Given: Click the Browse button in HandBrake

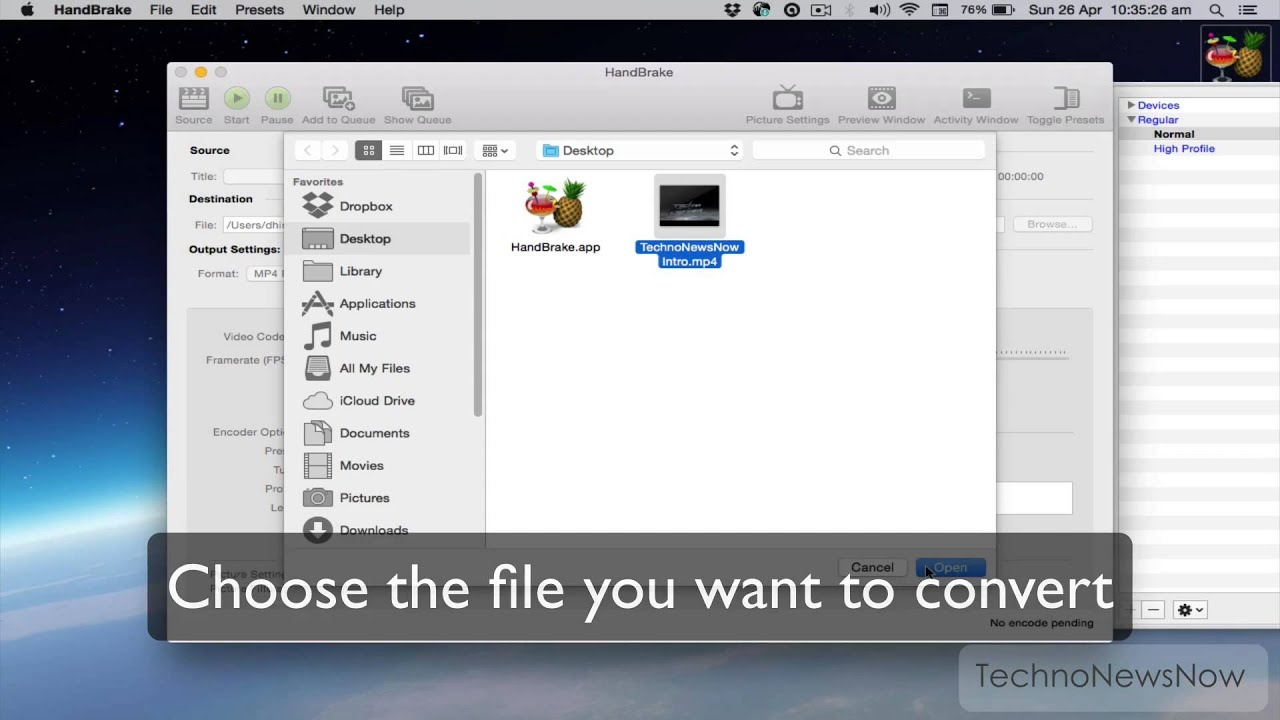Looking at the screenshot, I should tap(1052, 224).
